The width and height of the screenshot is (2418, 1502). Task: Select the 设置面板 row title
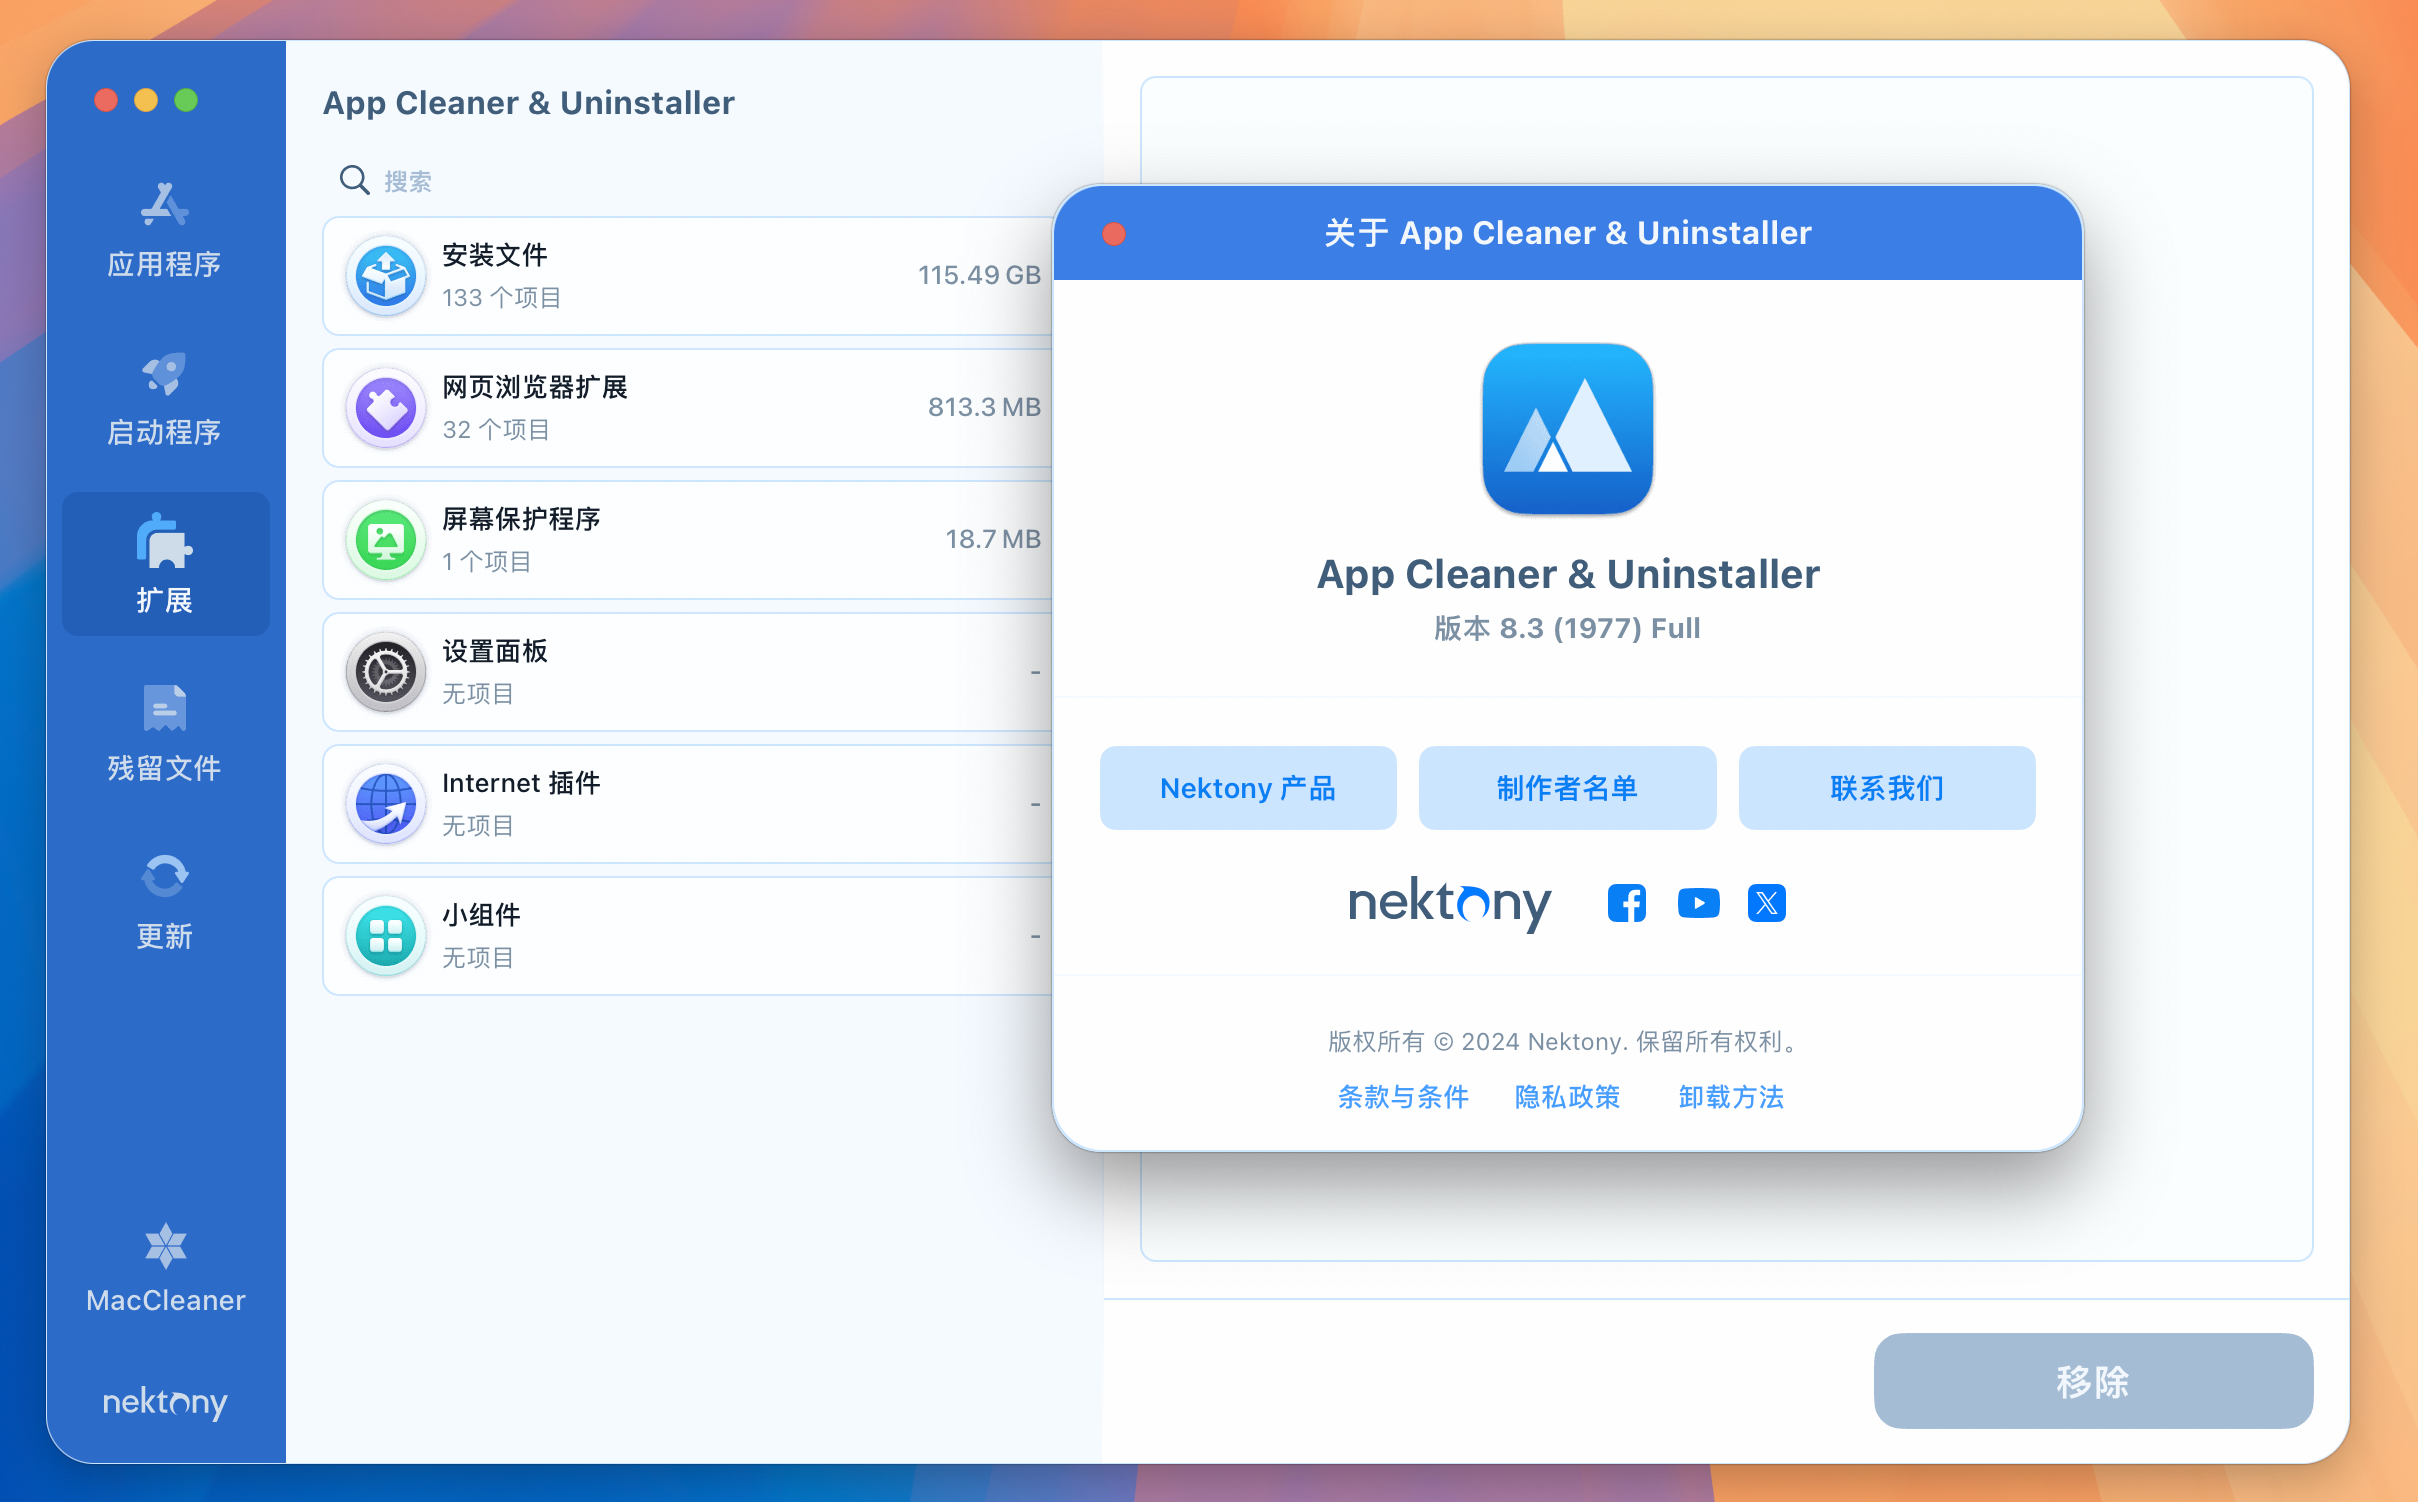click(495, 651)
